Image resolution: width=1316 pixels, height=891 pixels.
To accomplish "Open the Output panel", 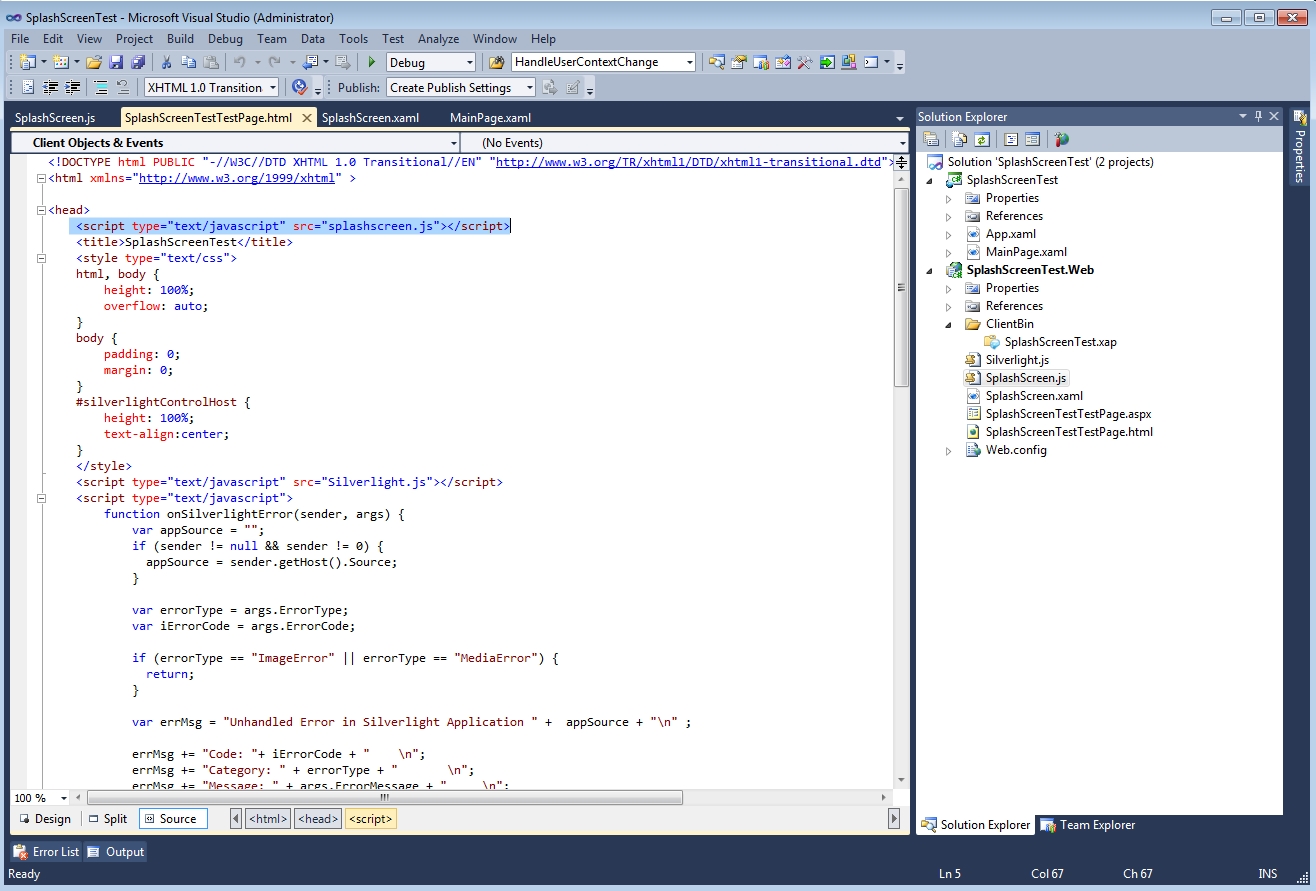I will [115, 852].
